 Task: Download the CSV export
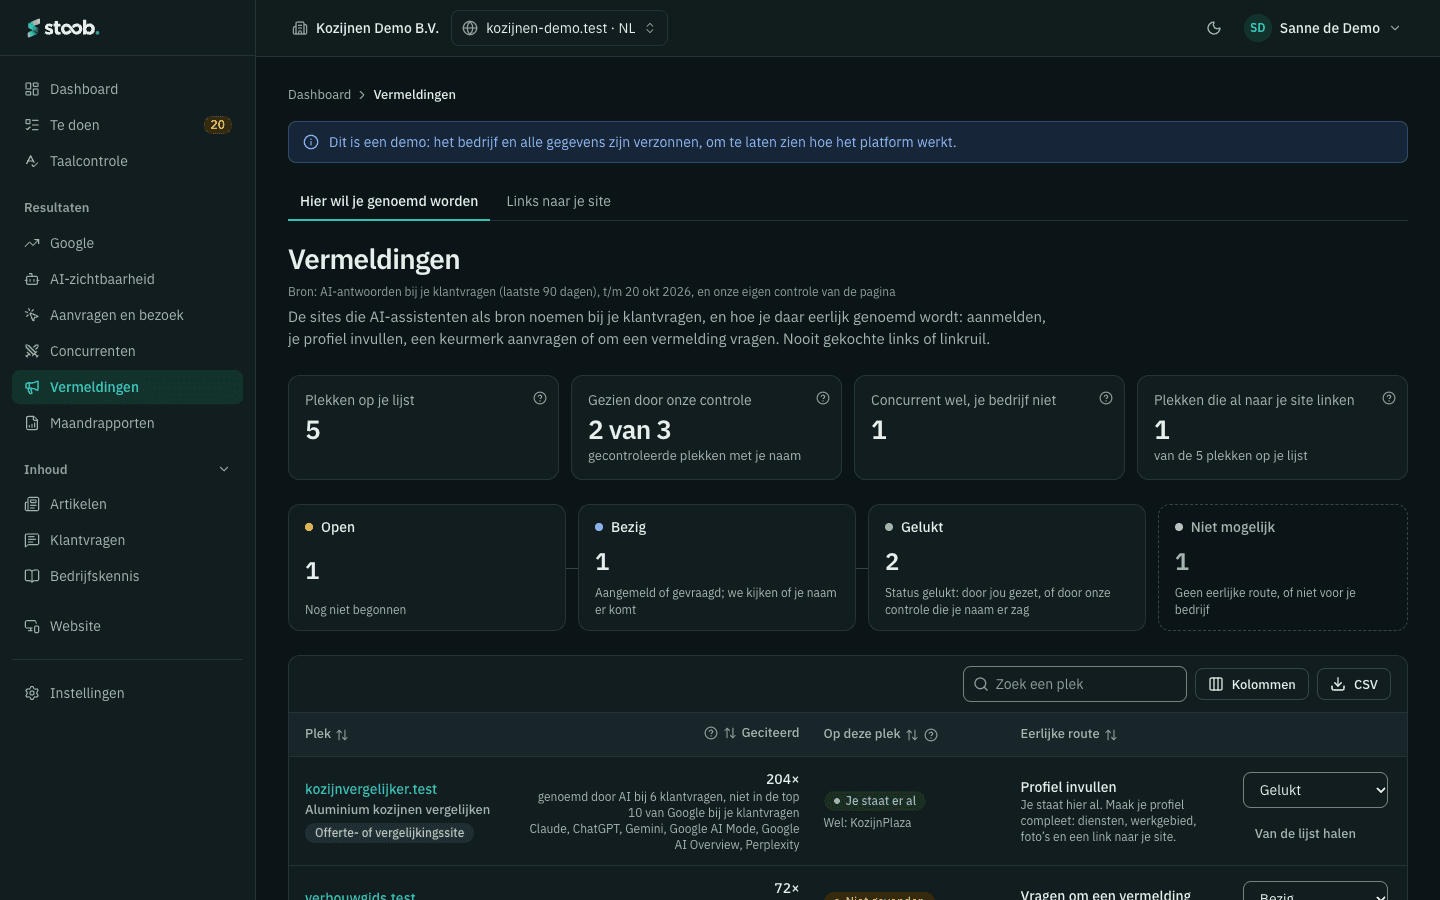[1354, 684]
